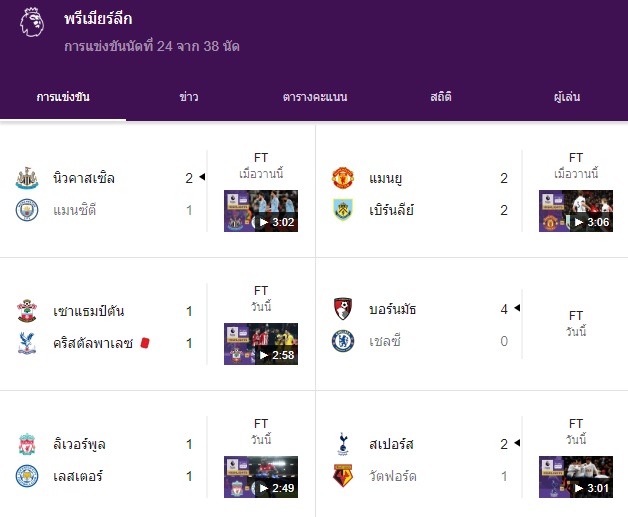Switch to the ตารางคะแนน standings tab
This screenshot has height=517, width=628.
(x=314, y=97)
